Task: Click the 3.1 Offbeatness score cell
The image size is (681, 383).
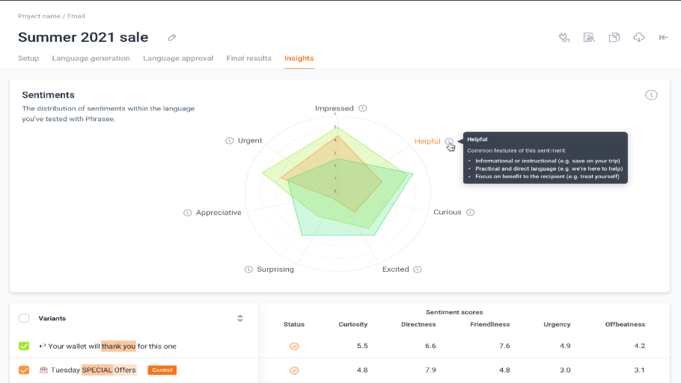Action: [x=639, y=370]
